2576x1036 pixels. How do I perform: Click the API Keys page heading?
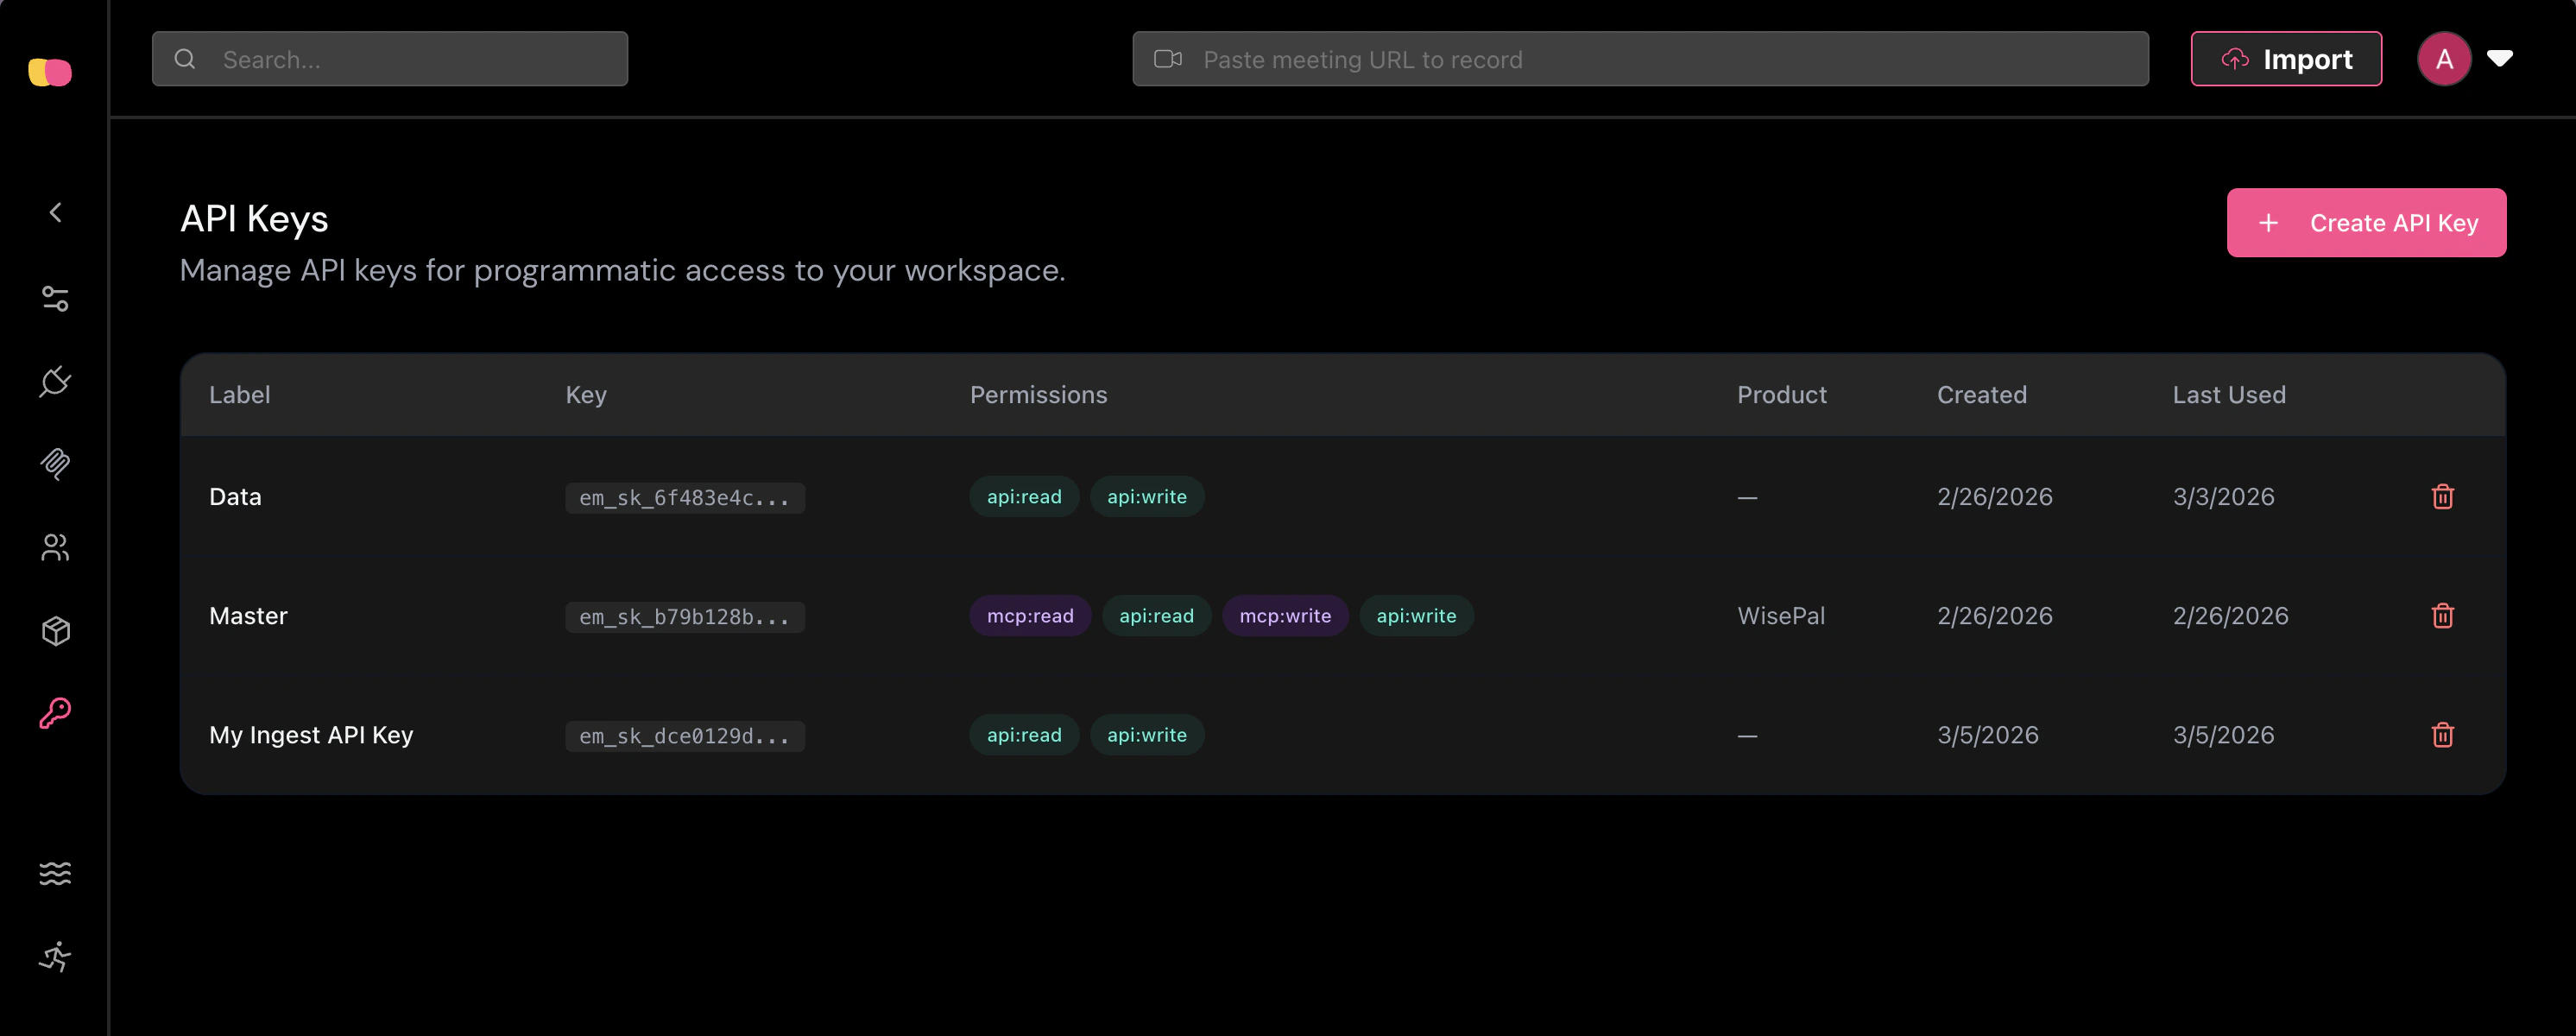click(x=254, y=219)
